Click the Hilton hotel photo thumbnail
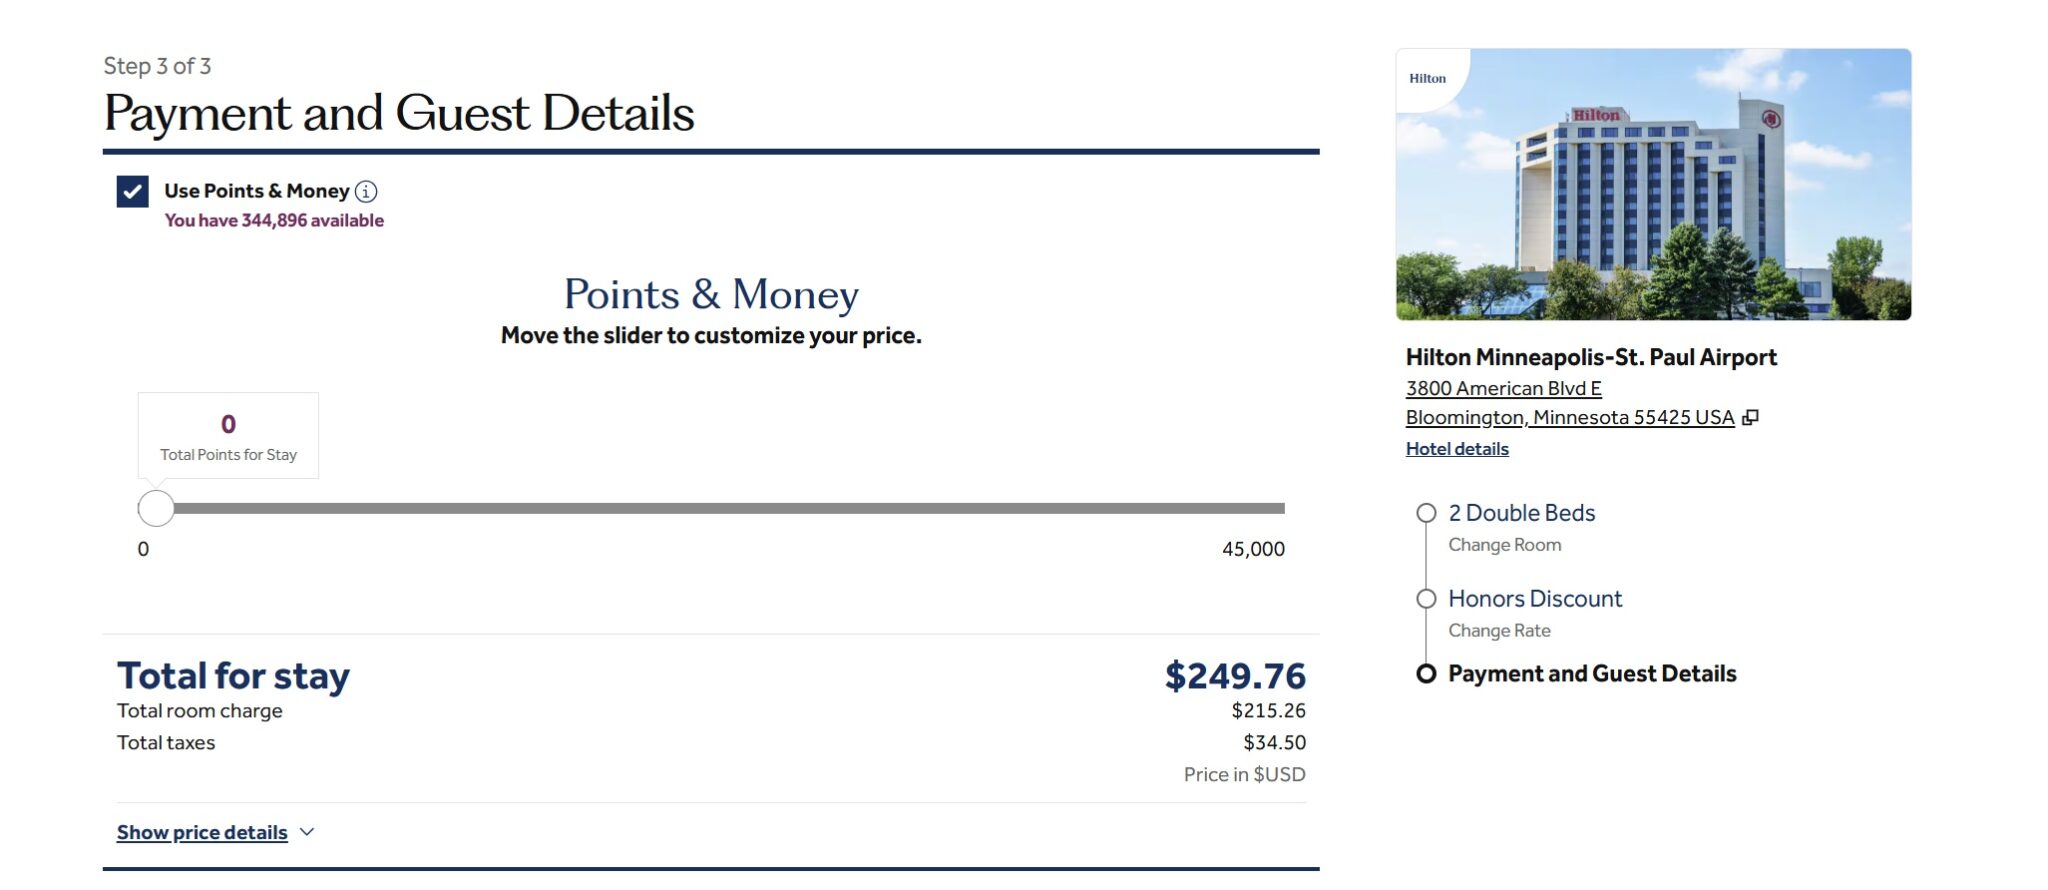Screen dimensions: 2048x890 point(1653,184)
